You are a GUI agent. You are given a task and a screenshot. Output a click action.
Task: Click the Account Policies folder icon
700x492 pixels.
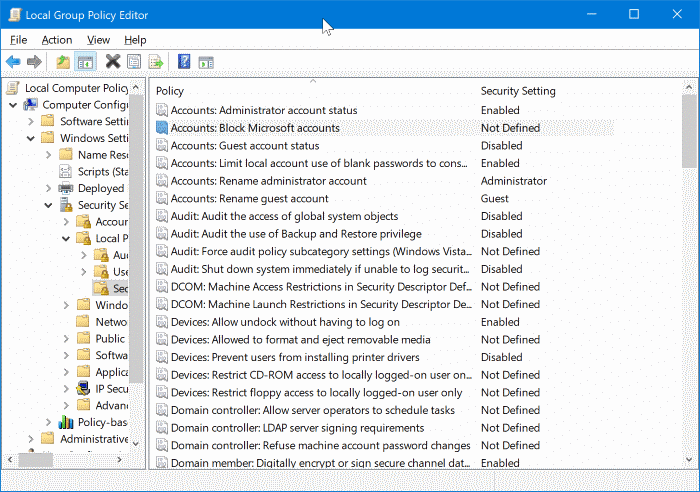(83, 221)
